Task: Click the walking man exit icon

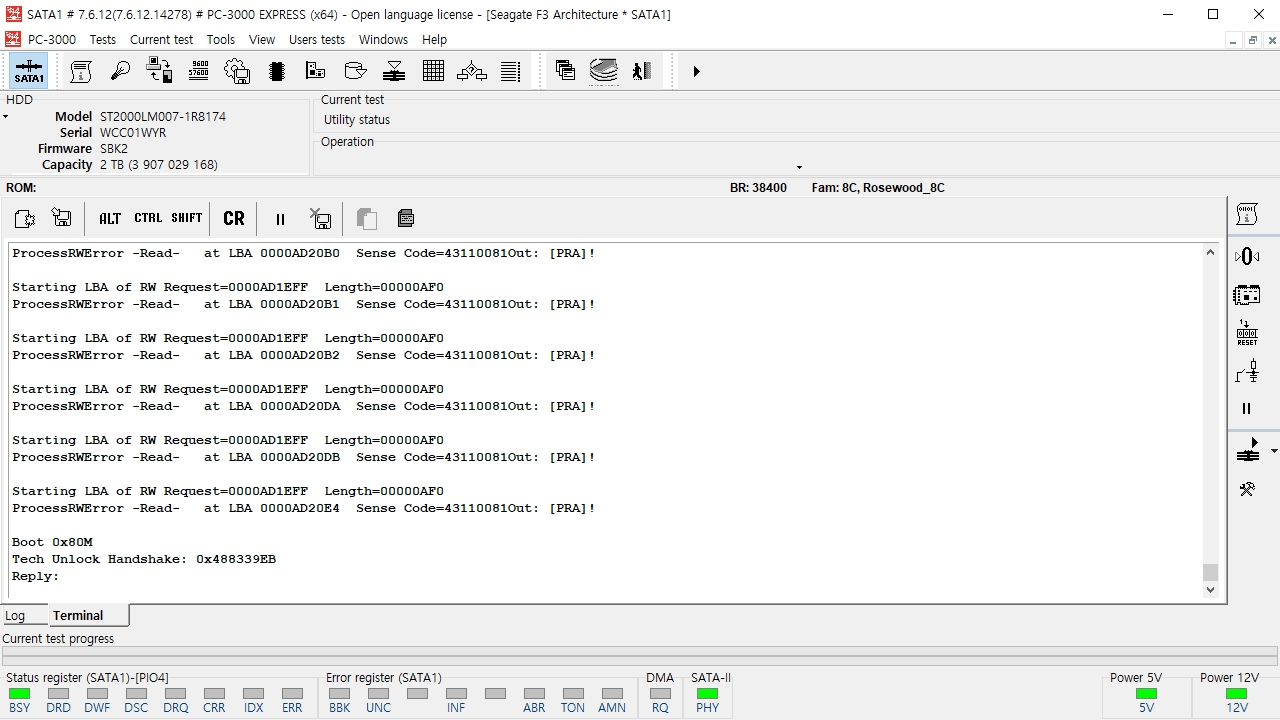Action: point(642,71)
